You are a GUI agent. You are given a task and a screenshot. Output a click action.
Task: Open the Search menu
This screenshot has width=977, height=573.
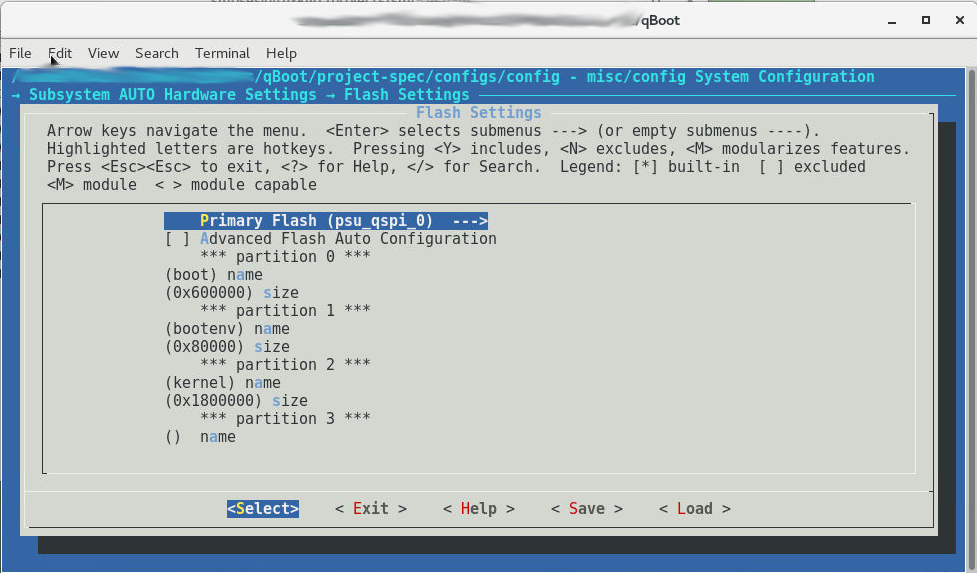157,53
